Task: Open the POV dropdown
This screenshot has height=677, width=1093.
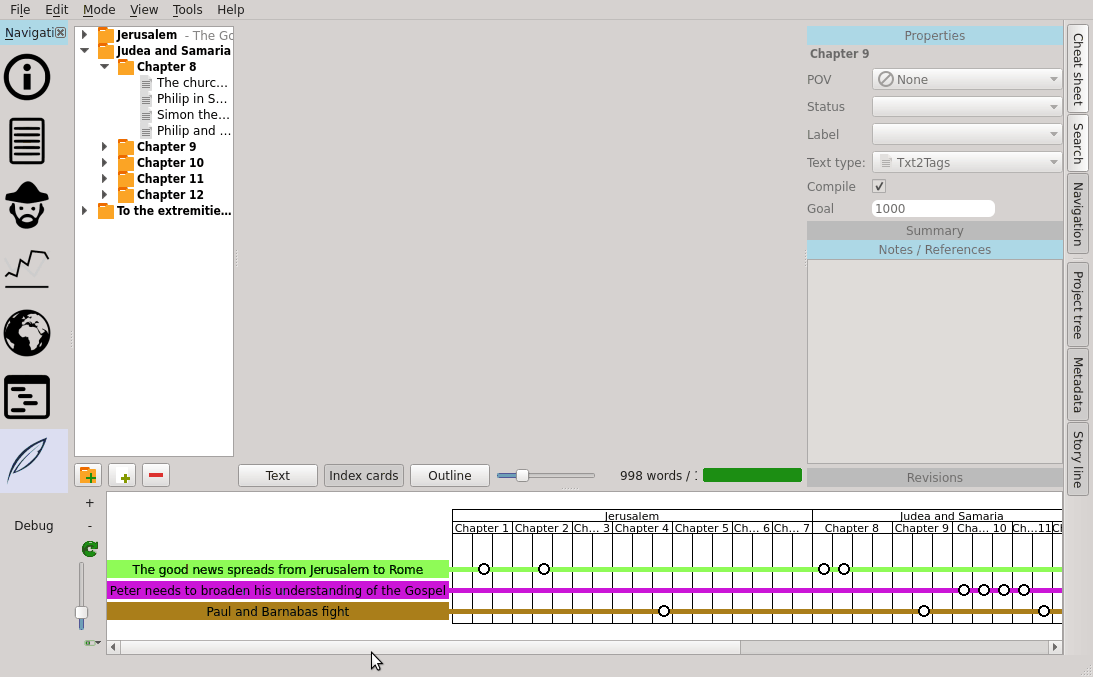Action: click(968, 79)
